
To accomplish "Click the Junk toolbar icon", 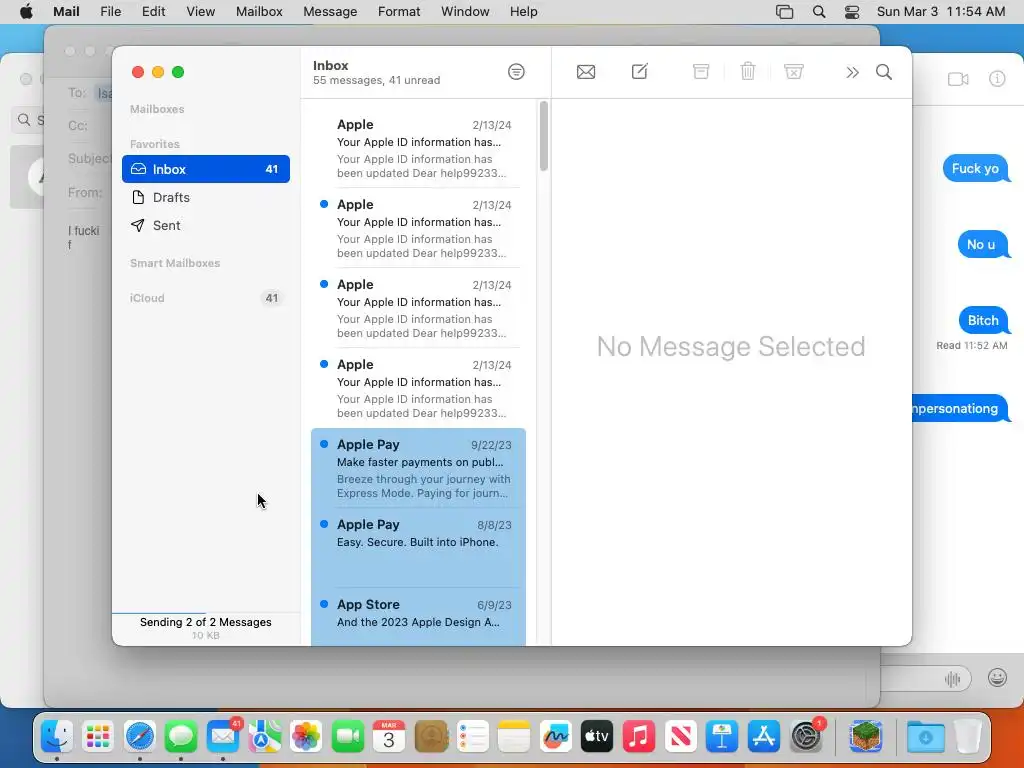I will pos(793,71).
